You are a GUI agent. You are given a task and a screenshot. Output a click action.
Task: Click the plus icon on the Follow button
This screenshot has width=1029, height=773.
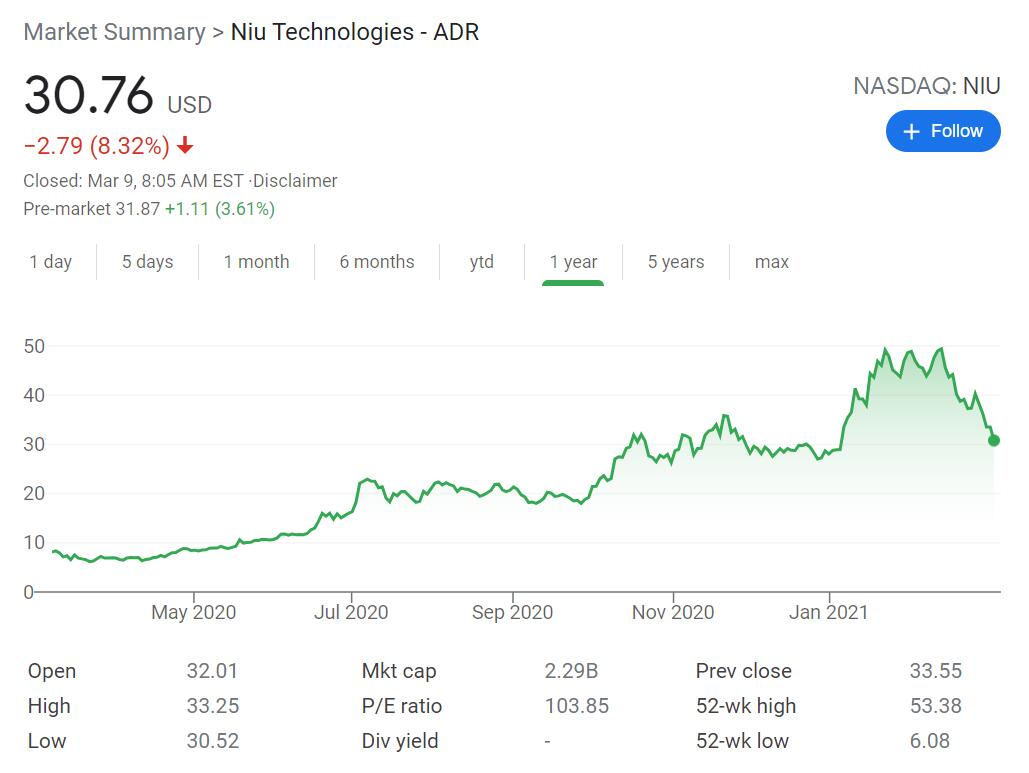point(913,131)
